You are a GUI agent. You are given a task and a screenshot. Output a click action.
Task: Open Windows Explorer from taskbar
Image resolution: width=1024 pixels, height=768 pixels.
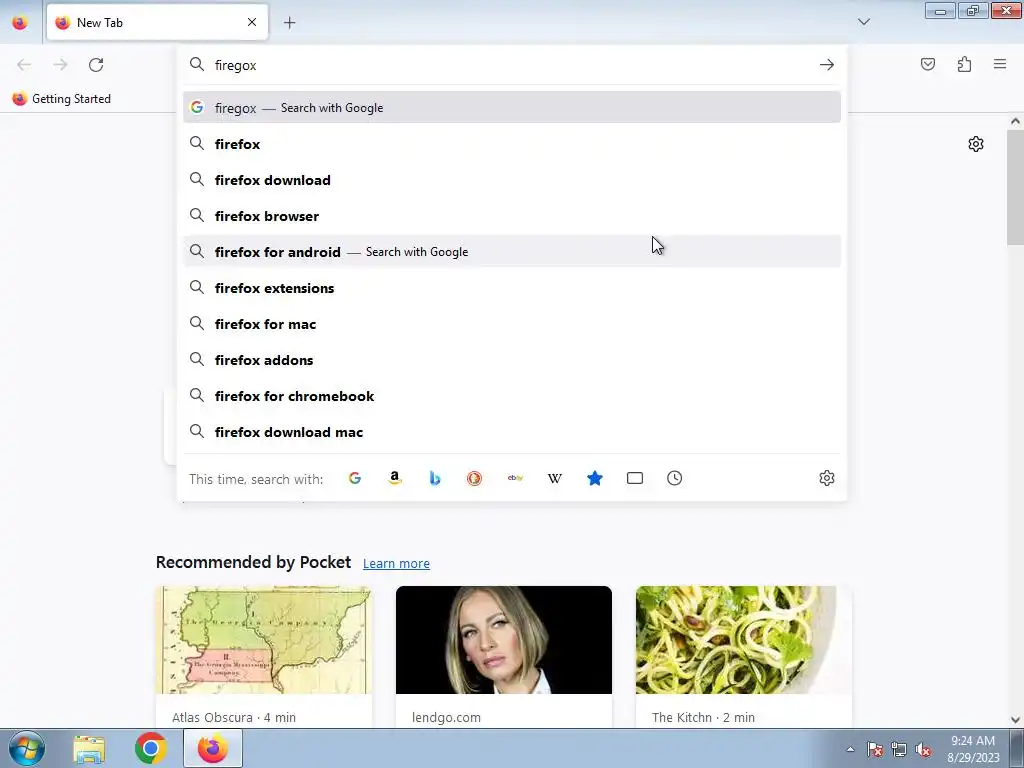tap(89, 748)
